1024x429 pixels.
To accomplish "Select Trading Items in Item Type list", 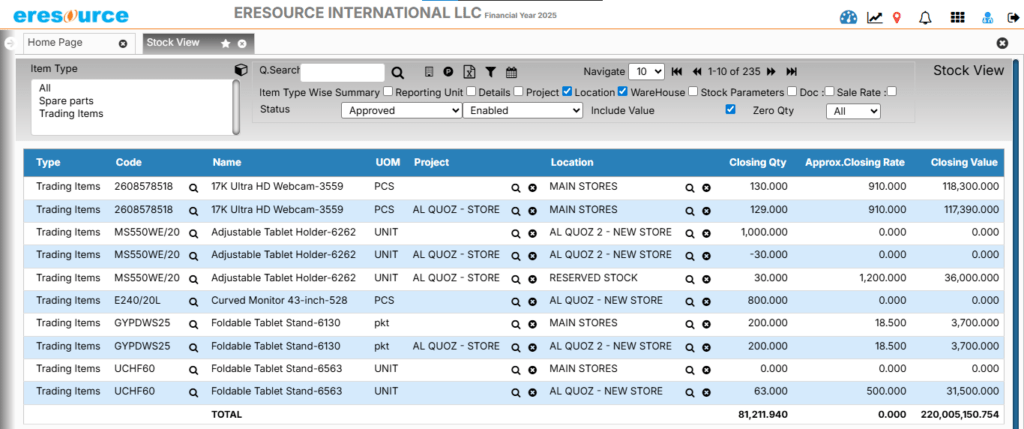I will tap(71, 114).
